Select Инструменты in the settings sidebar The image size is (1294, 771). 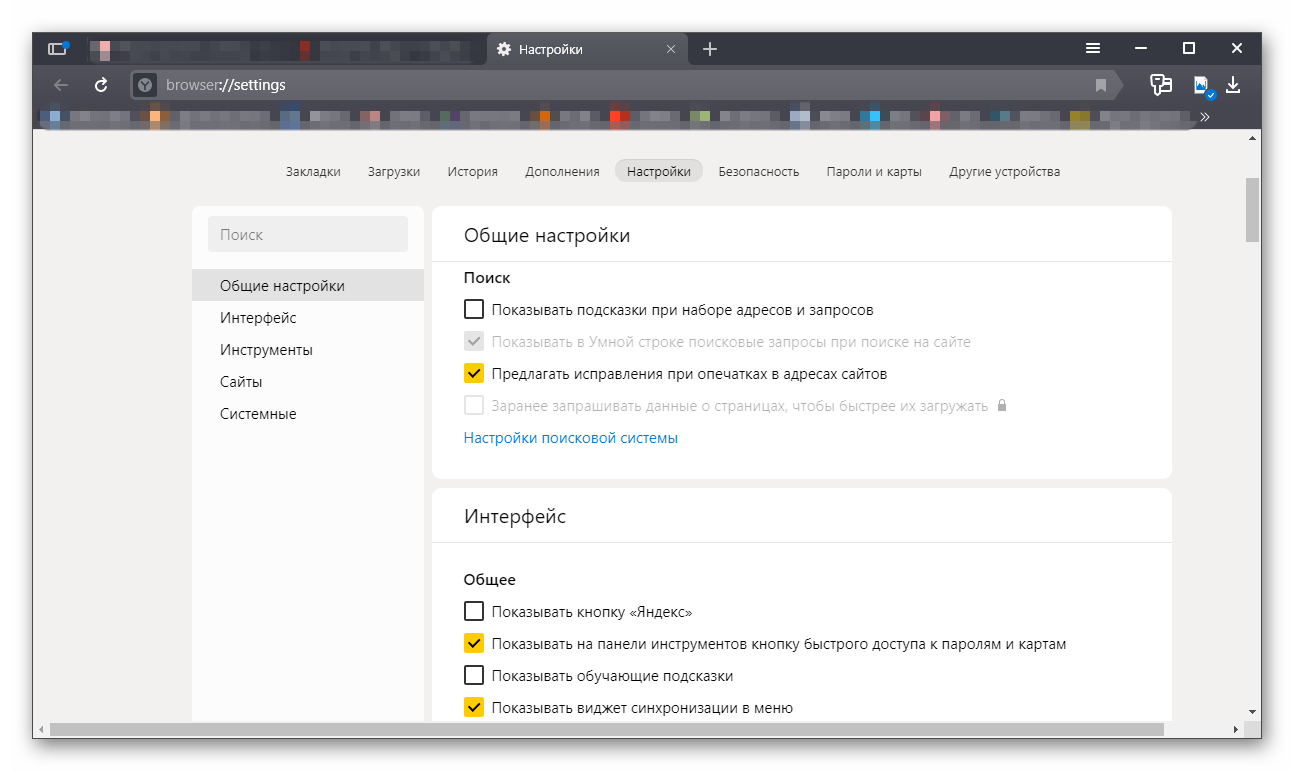[266, 350]
